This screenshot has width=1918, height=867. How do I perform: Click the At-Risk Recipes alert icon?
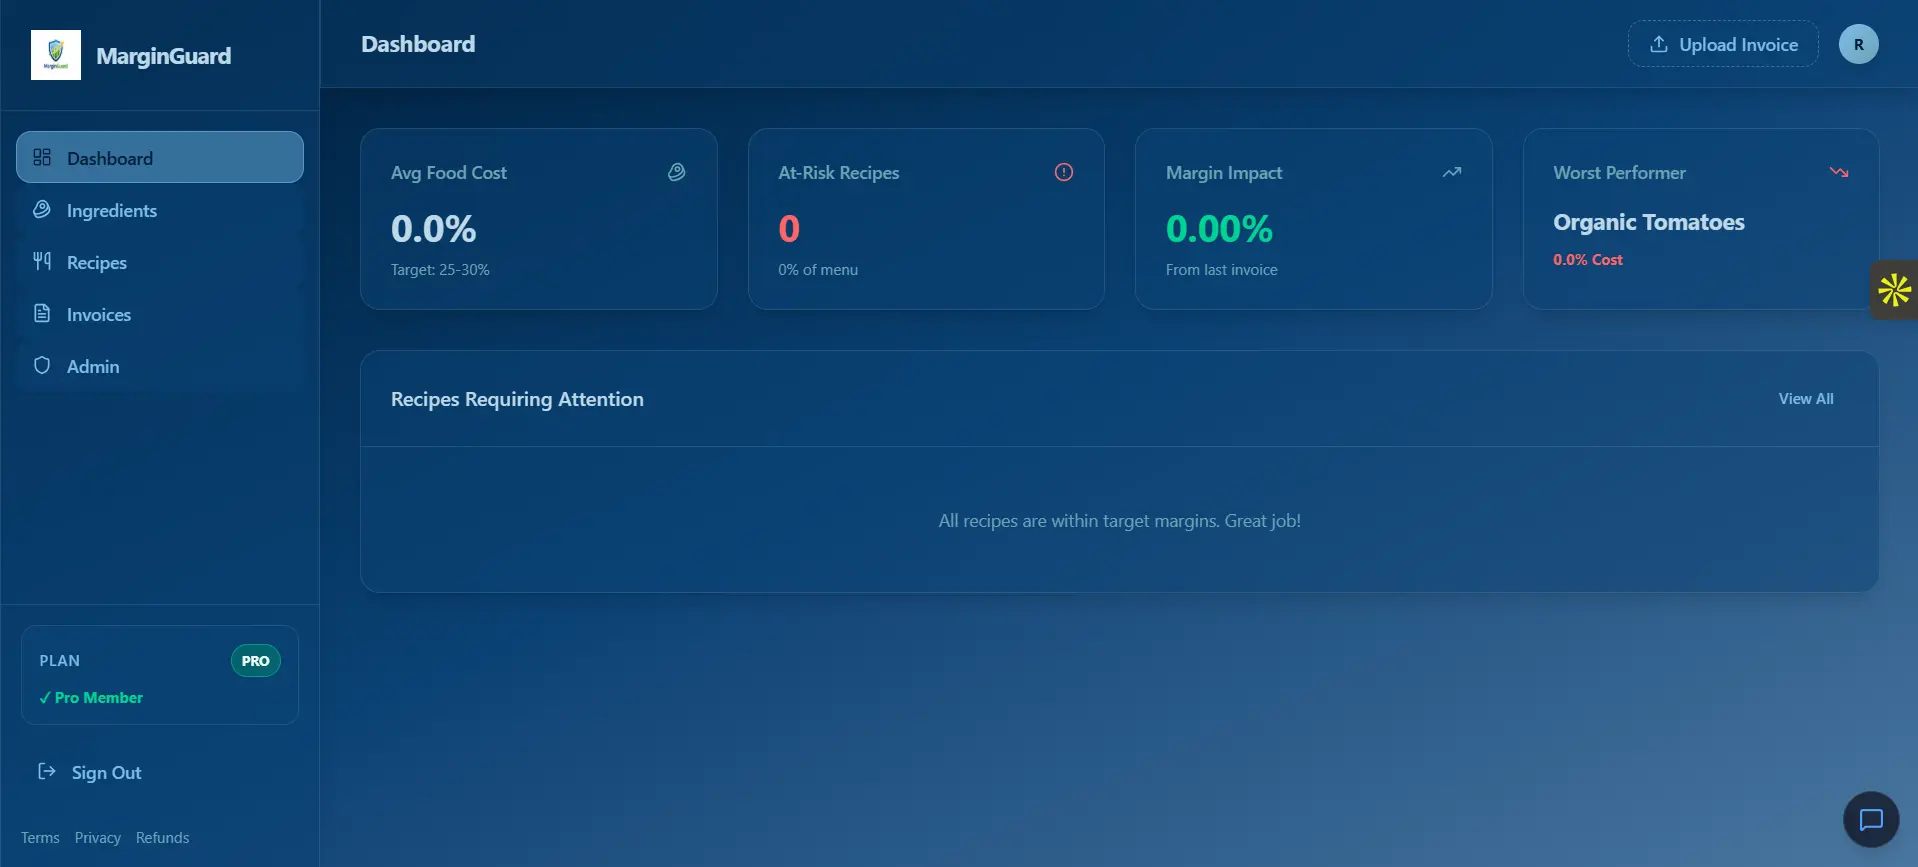pos(1064,172)
